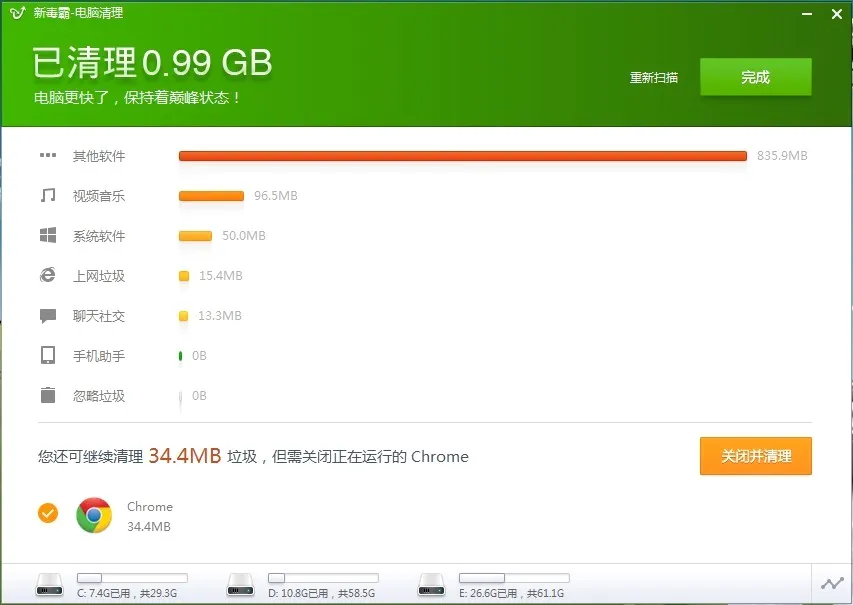Click the 新毒霸 bird logo icon

pyautogui.click(x=18, y=13)
